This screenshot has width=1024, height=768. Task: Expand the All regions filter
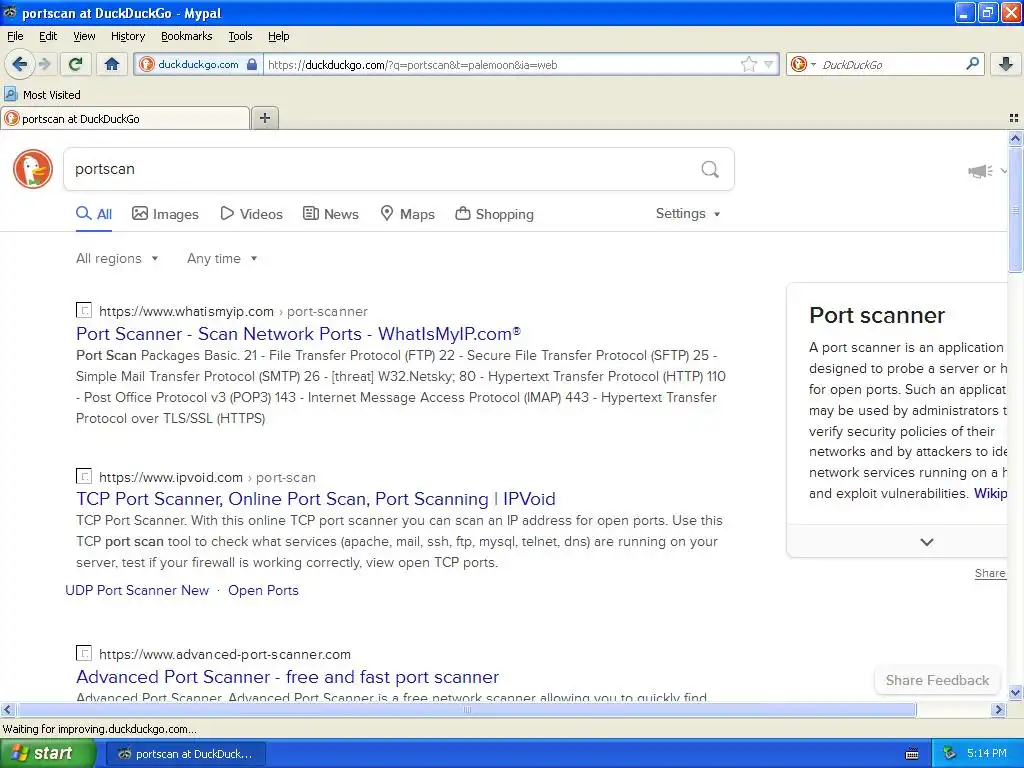[117, 259]
